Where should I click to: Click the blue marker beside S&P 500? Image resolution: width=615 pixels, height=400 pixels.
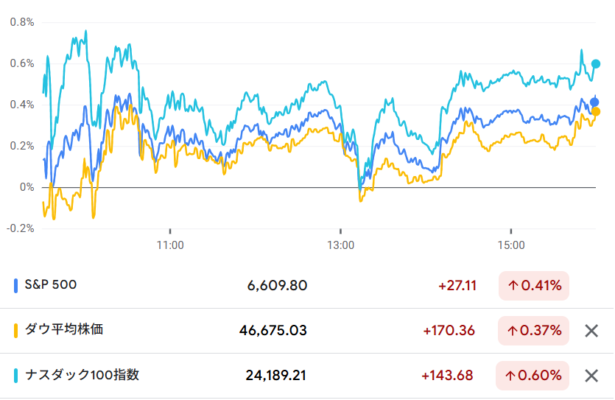16,286
